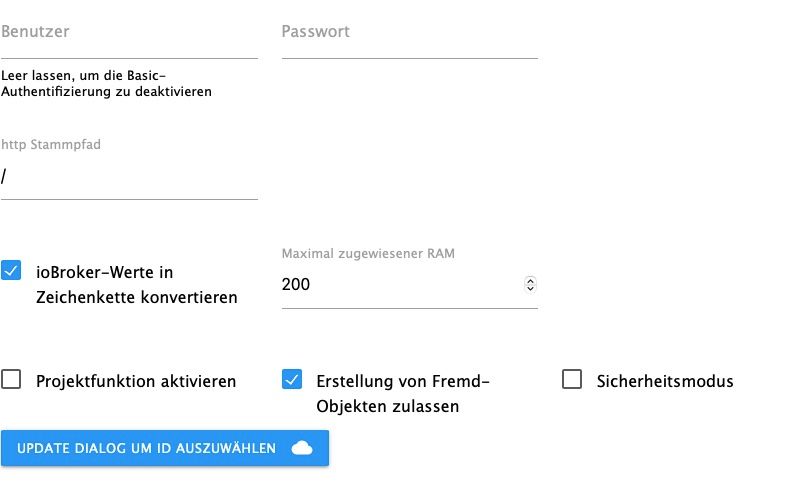This screenshot has width=805, height=486.
Task: Click the slash value in Stammpfad field
Action: (x=4, y=177)
